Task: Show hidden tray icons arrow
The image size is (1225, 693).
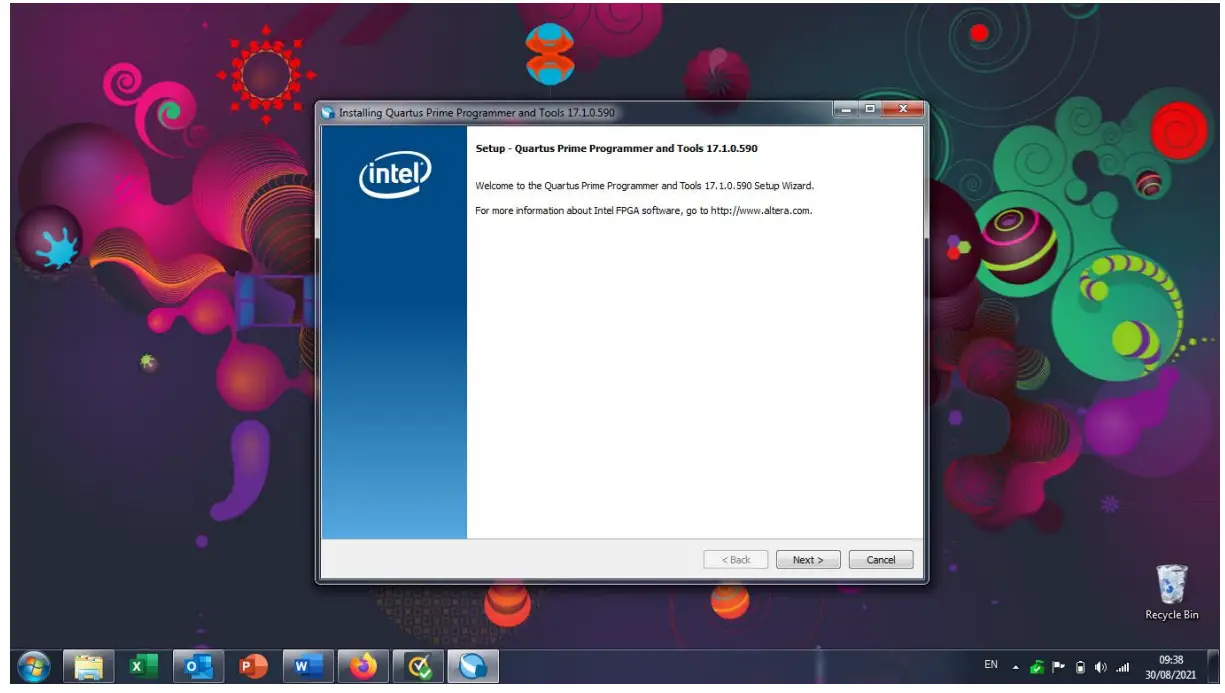Action: tap(1016, 667)
